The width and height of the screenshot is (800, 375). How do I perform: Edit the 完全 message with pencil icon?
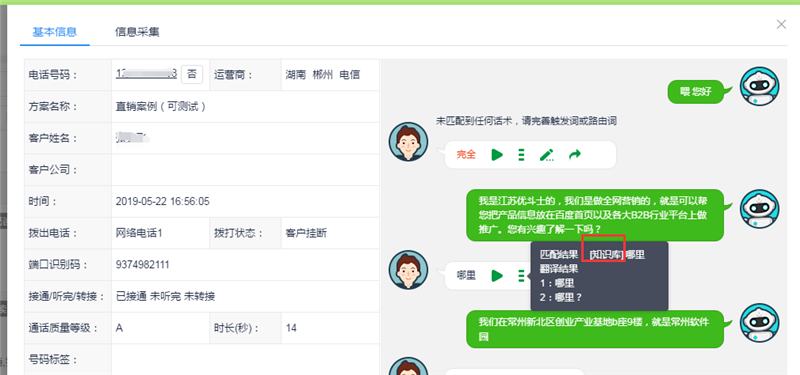coord(547,155)
